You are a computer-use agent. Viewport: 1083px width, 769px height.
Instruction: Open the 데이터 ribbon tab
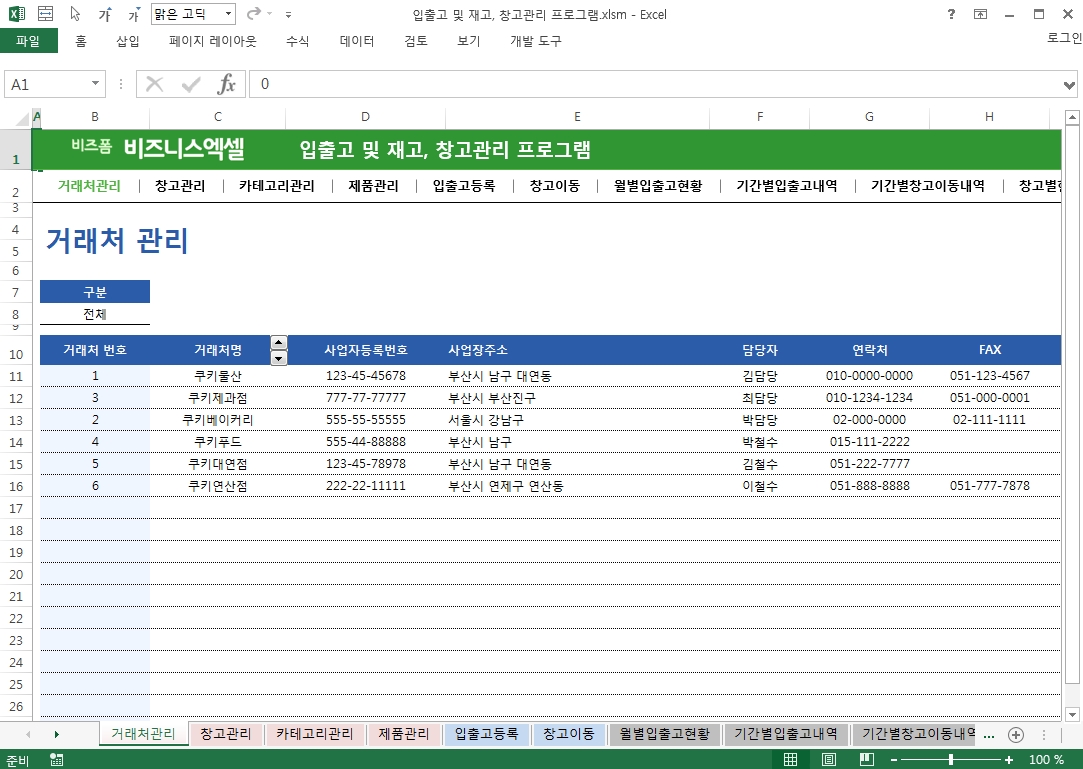[x=357, y=41]
